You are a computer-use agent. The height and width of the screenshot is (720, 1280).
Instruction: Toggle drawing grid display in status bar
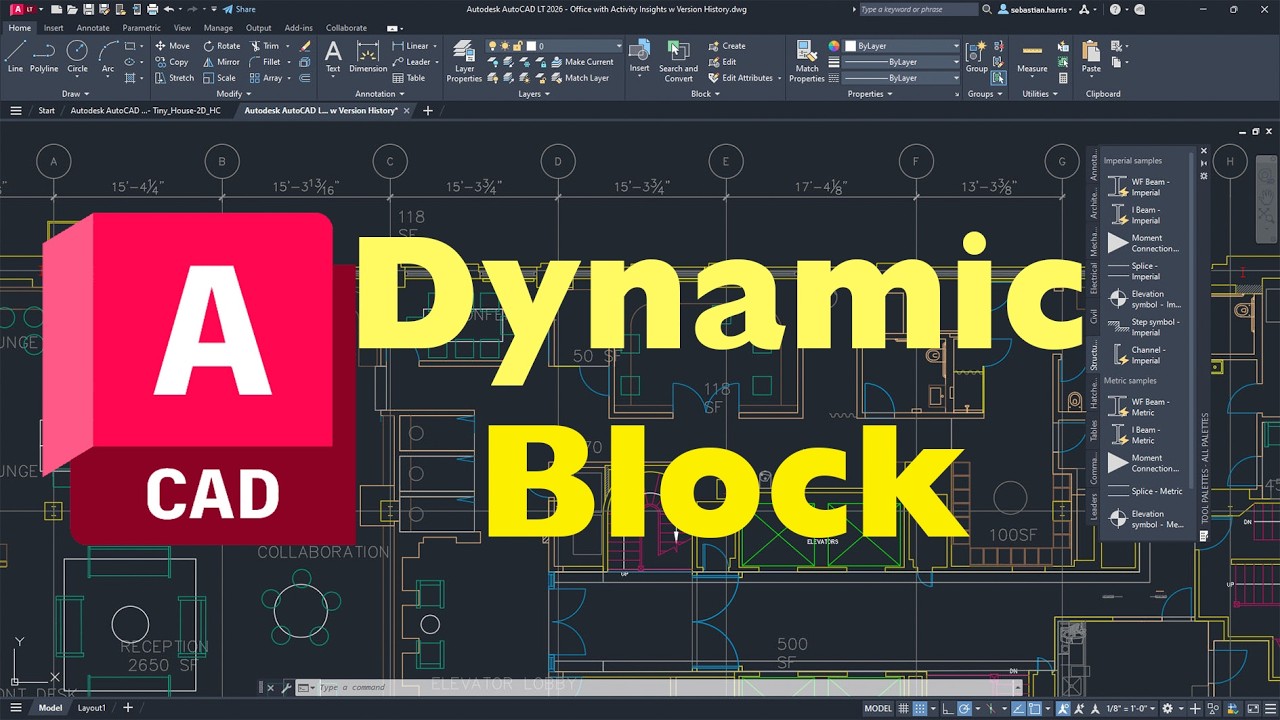point(903,709)
